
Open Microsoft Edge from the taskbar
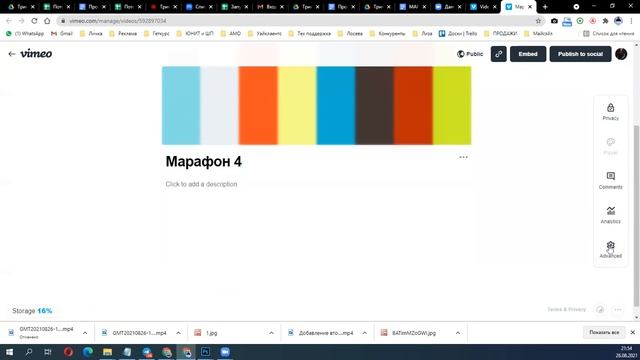tap(88, 352)
